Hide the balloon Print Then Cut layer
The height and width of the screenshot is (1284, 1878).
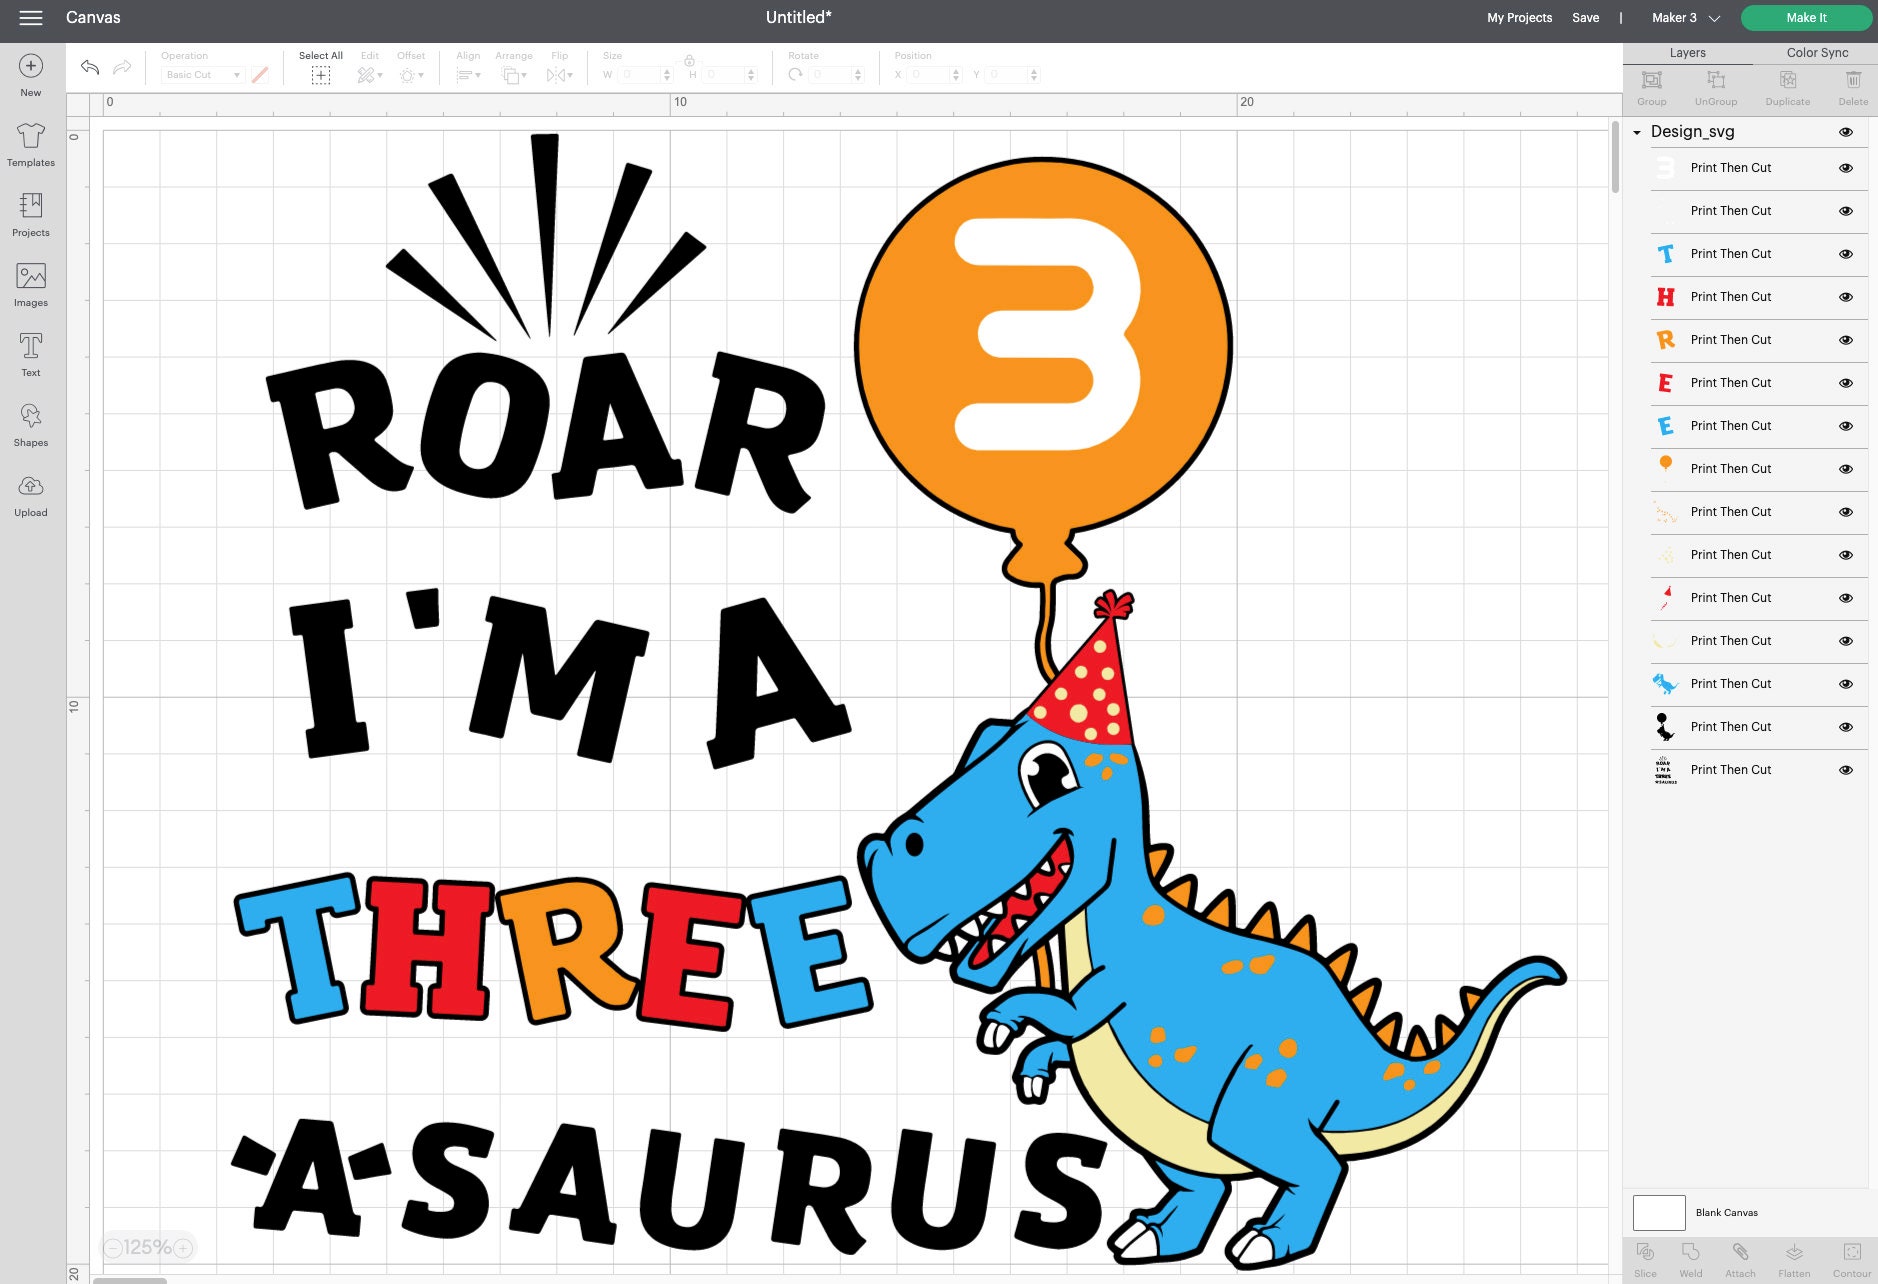[x=1845, y=468]
